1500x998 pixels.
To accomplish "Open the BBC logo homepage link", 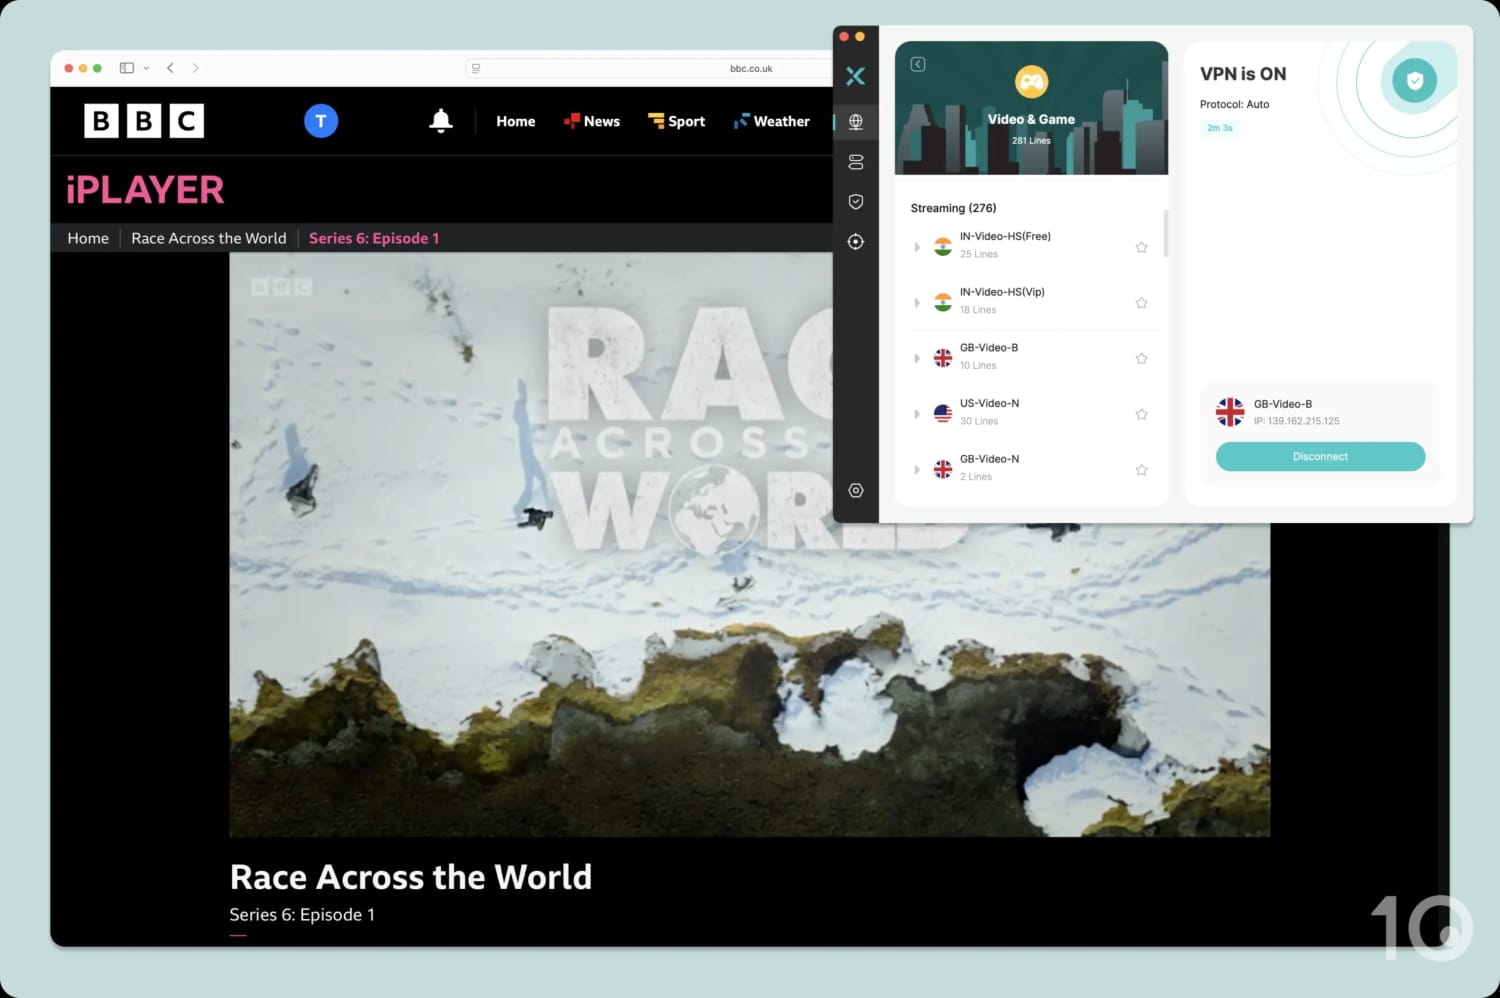I will [144, 121].
